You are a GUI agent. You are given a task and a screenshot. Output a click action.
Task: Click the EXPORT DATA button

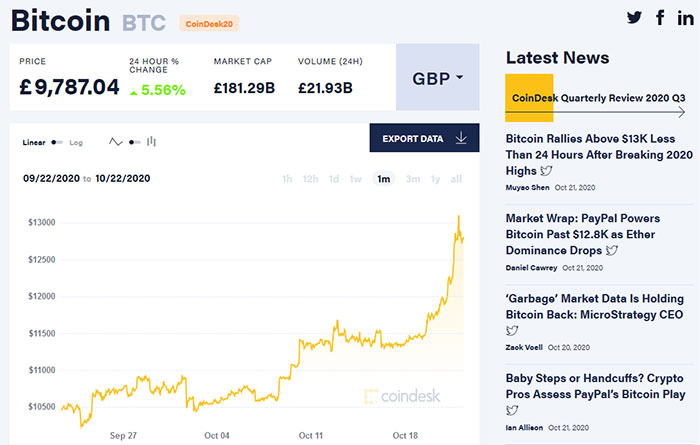coord(424,138)
